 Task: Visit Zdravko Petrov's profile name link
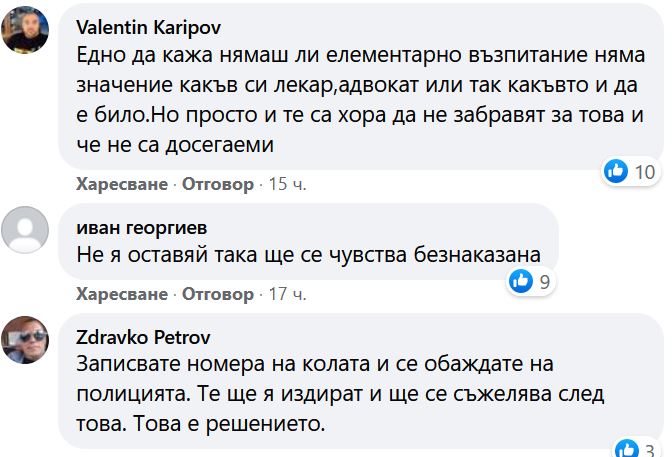(x=143, y=337)
